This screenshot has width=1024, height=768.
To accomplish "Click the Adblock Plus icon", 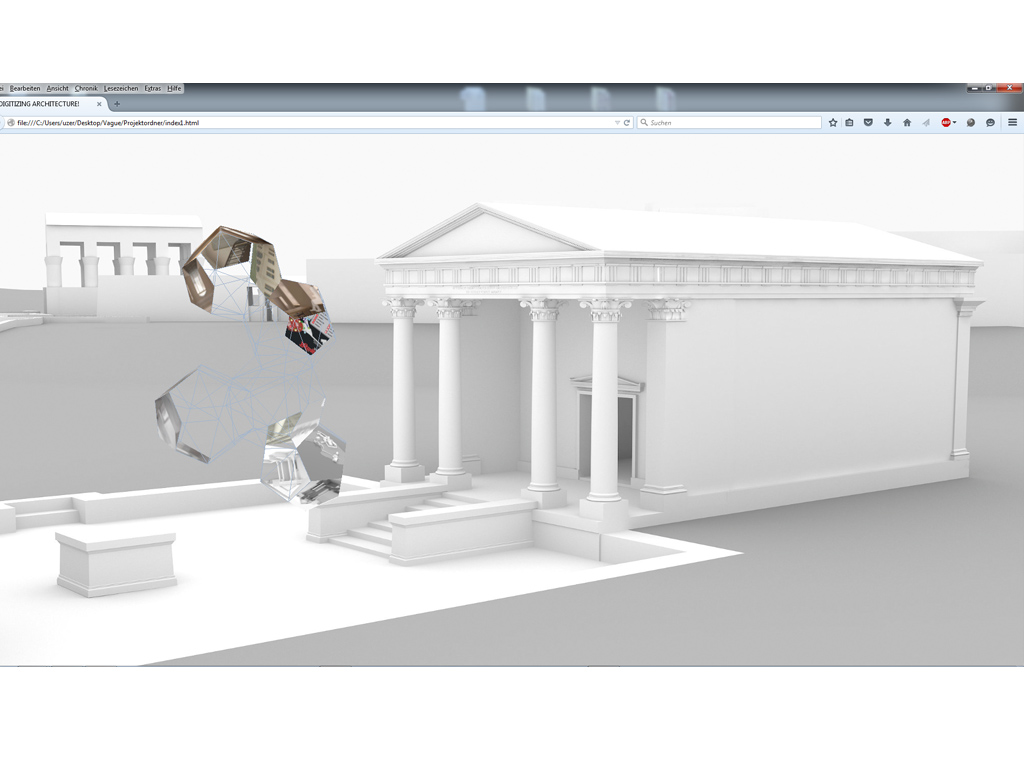I will tap(945, 122).
